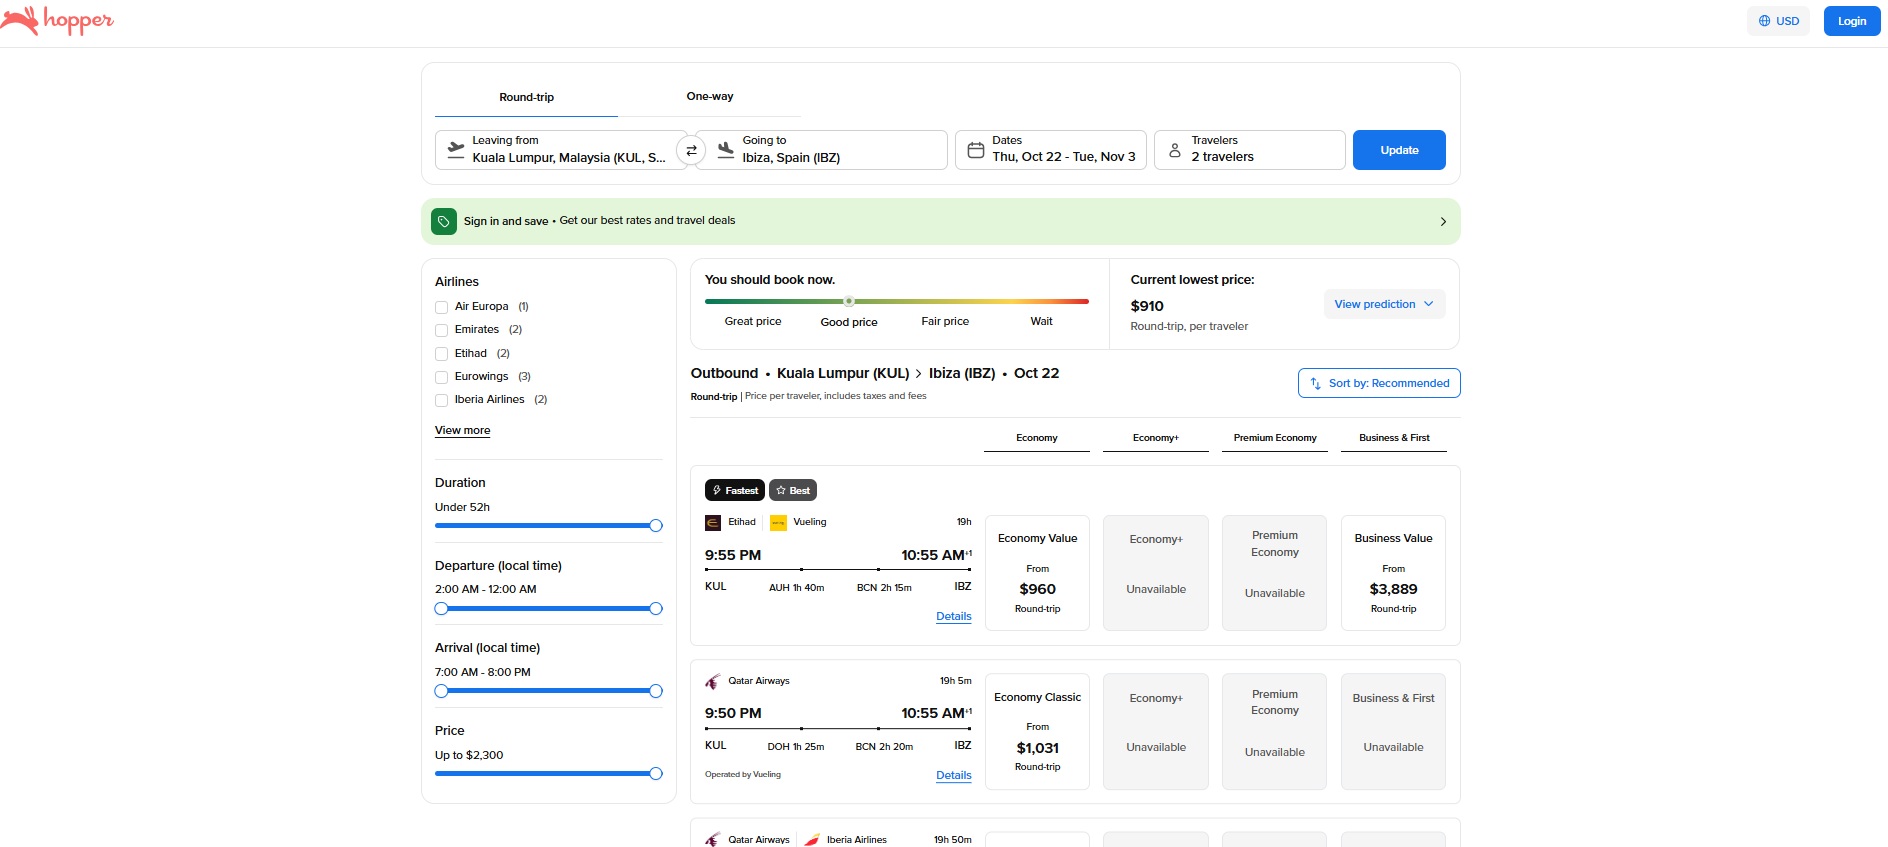Click the Hopper rabbit logo

click(x=57, y=20)
